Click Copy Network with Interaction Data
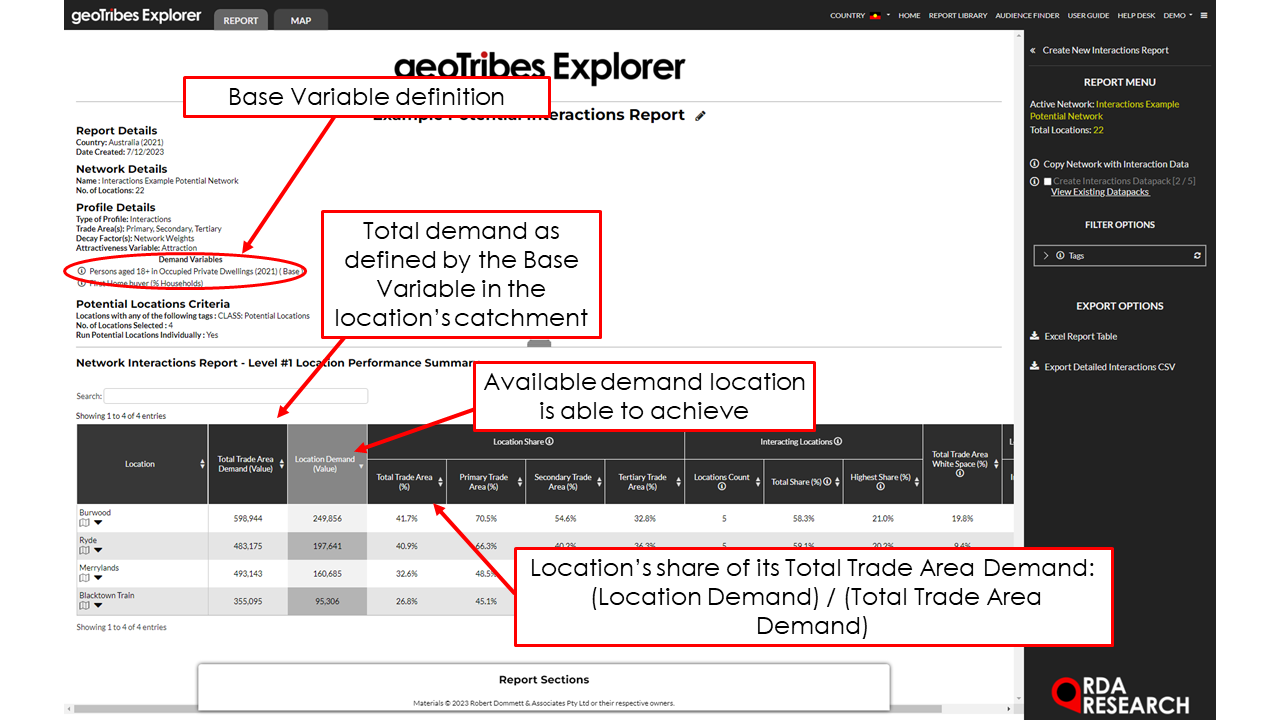 (1115, 164)
